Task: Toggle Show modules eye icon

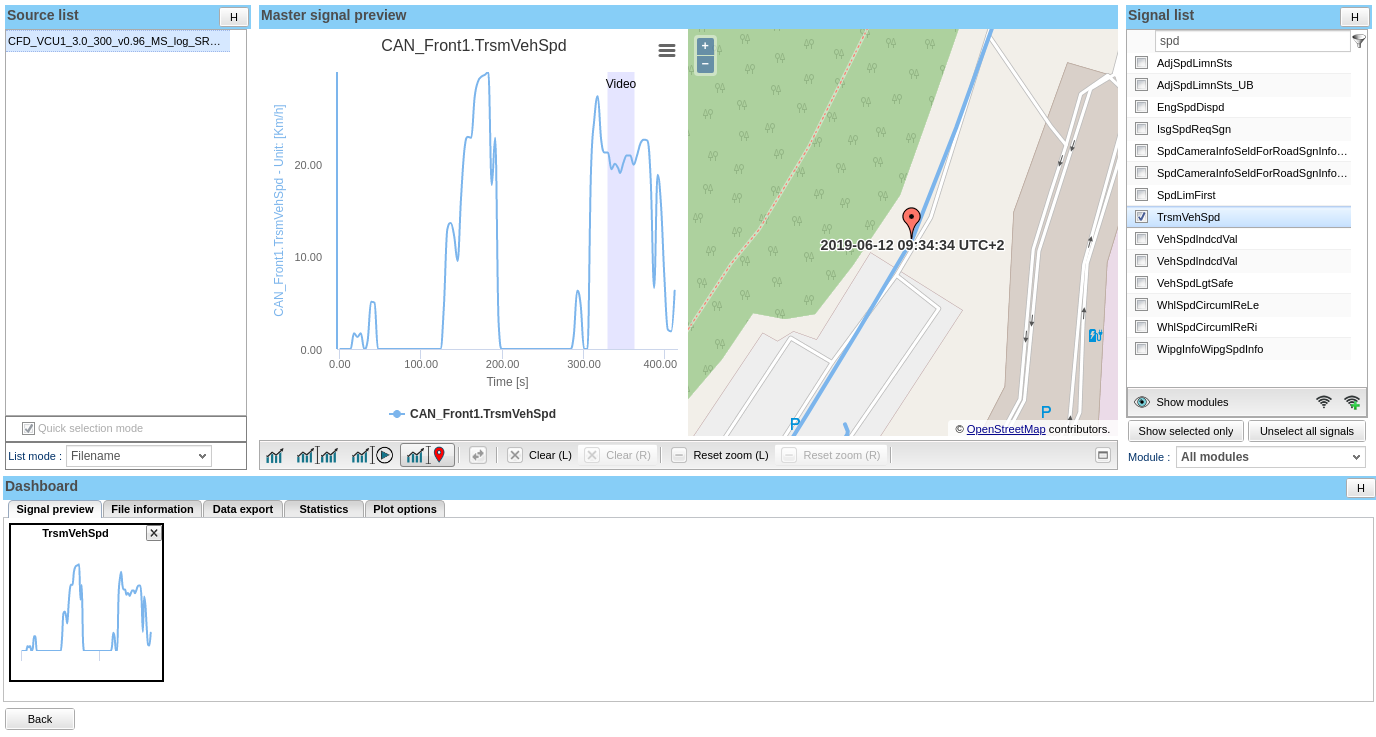Action: (1142, 402)
